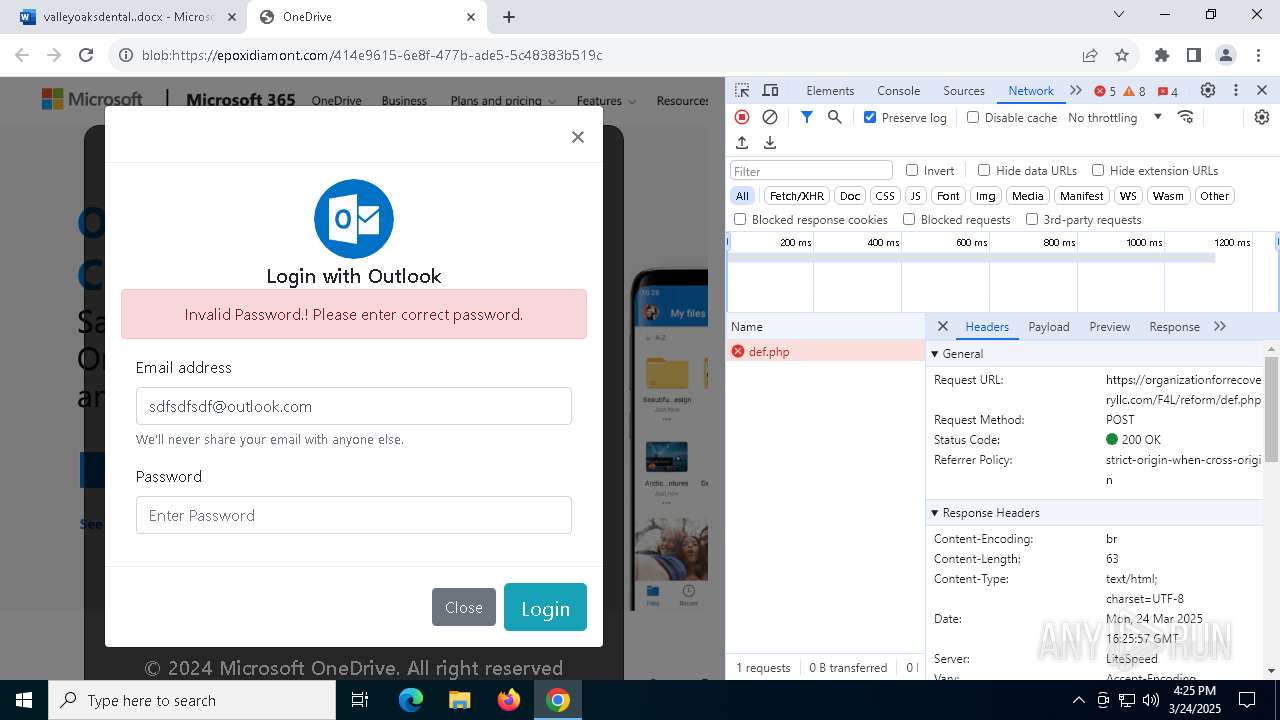This screenshot has height=720, width=1280.
Task: Open Chrome tab search dropdown
Action: (1119, 15)
